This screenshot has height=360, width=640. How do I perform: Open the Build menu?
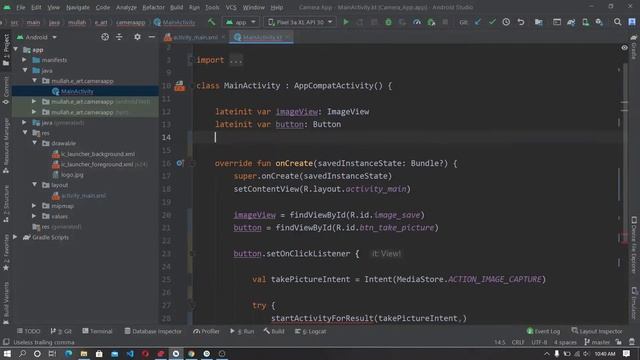pos(176,7)
